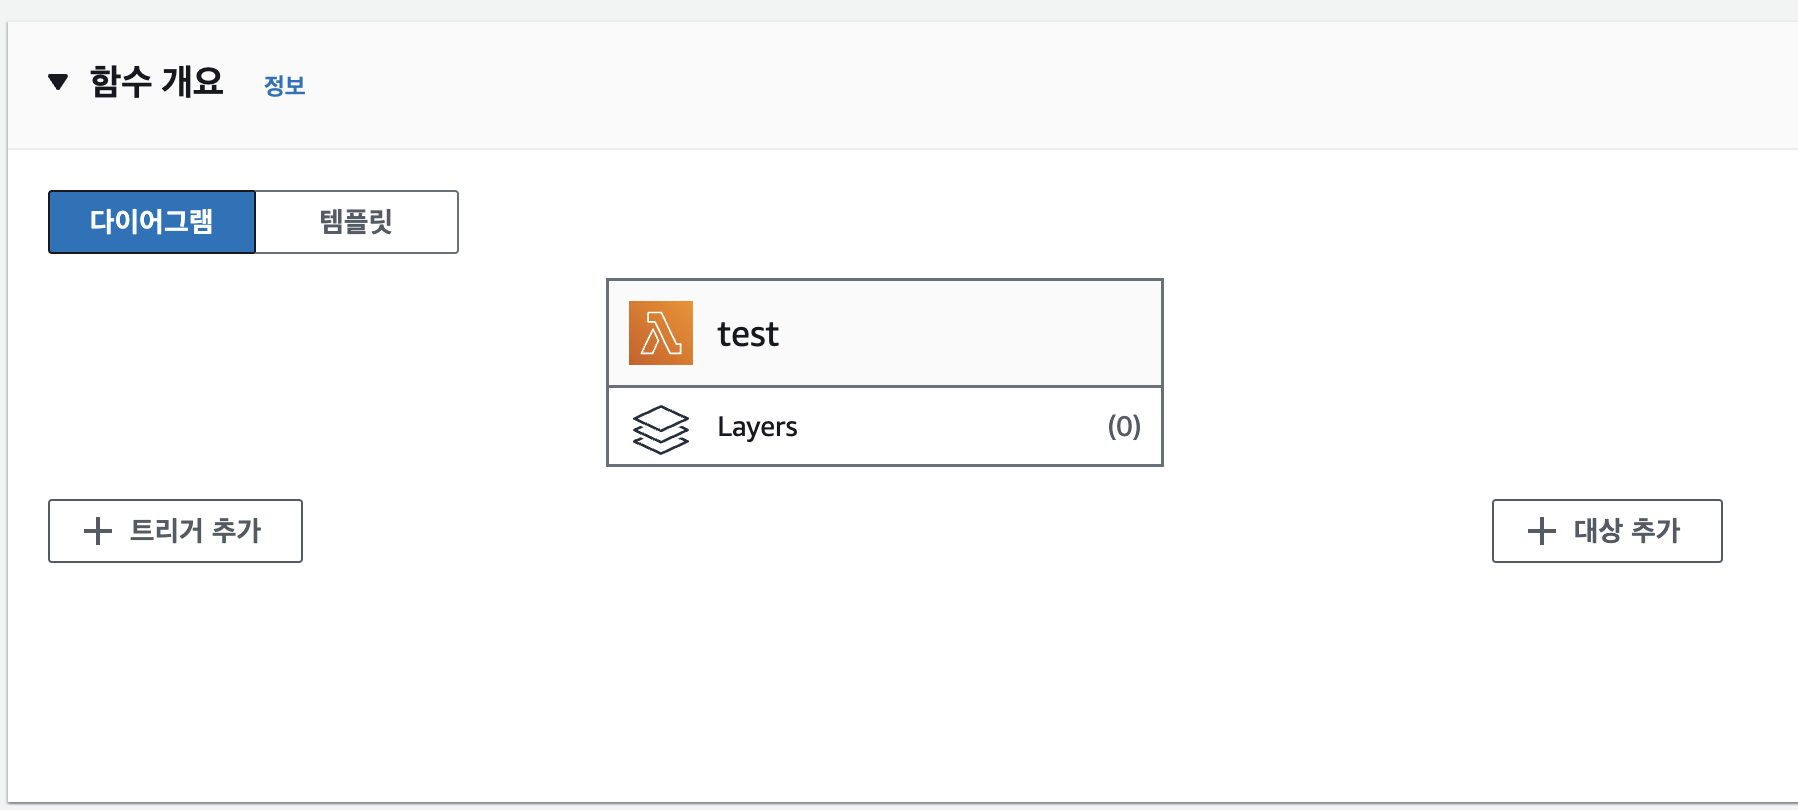Click the orange Lambda function icon
Viewport: 1798px width, 810px height.
(661, 333)
